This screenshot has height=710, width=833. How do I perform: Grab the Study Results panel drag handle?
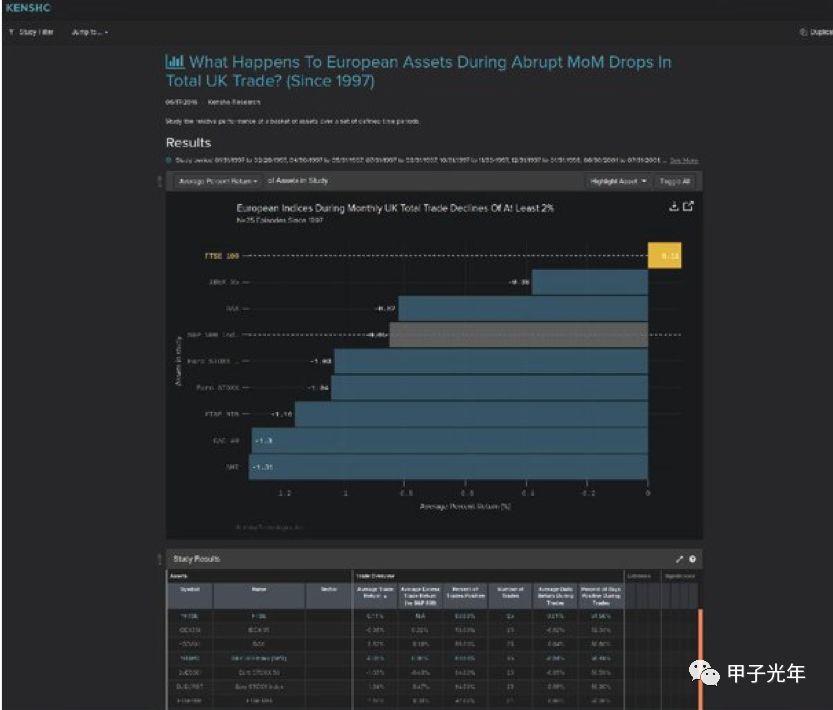click(159, 559)
